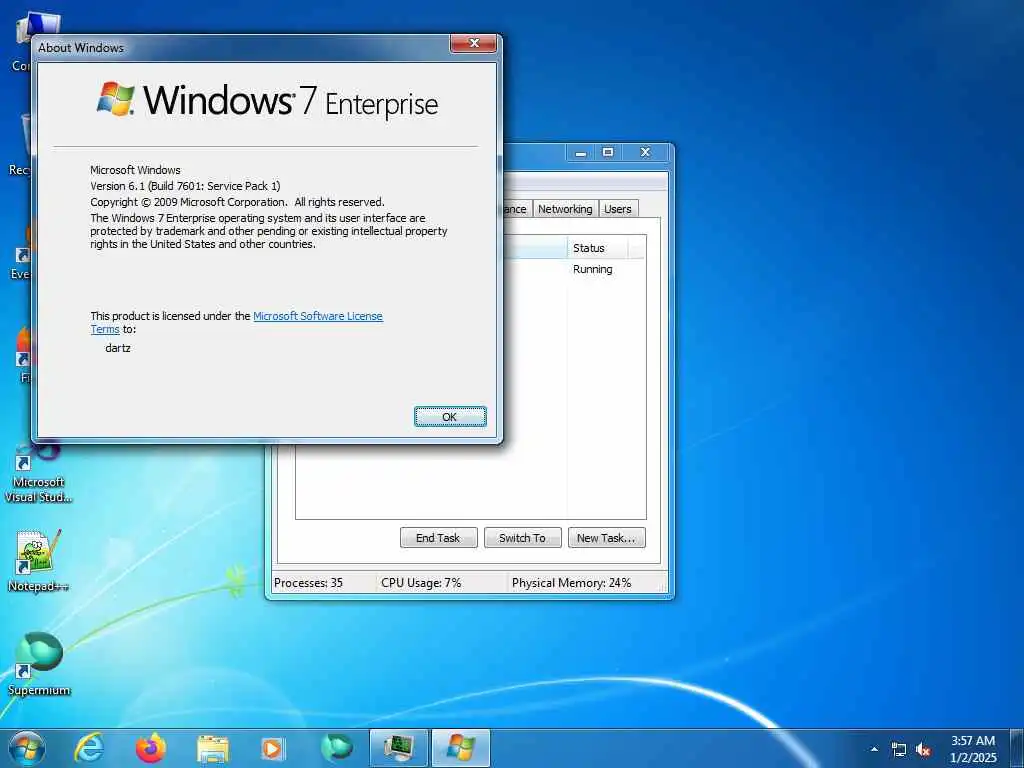The image size is (1024, 768).
Task: Launch Windows Media Player from taskbar
Action: coord(272,748)
